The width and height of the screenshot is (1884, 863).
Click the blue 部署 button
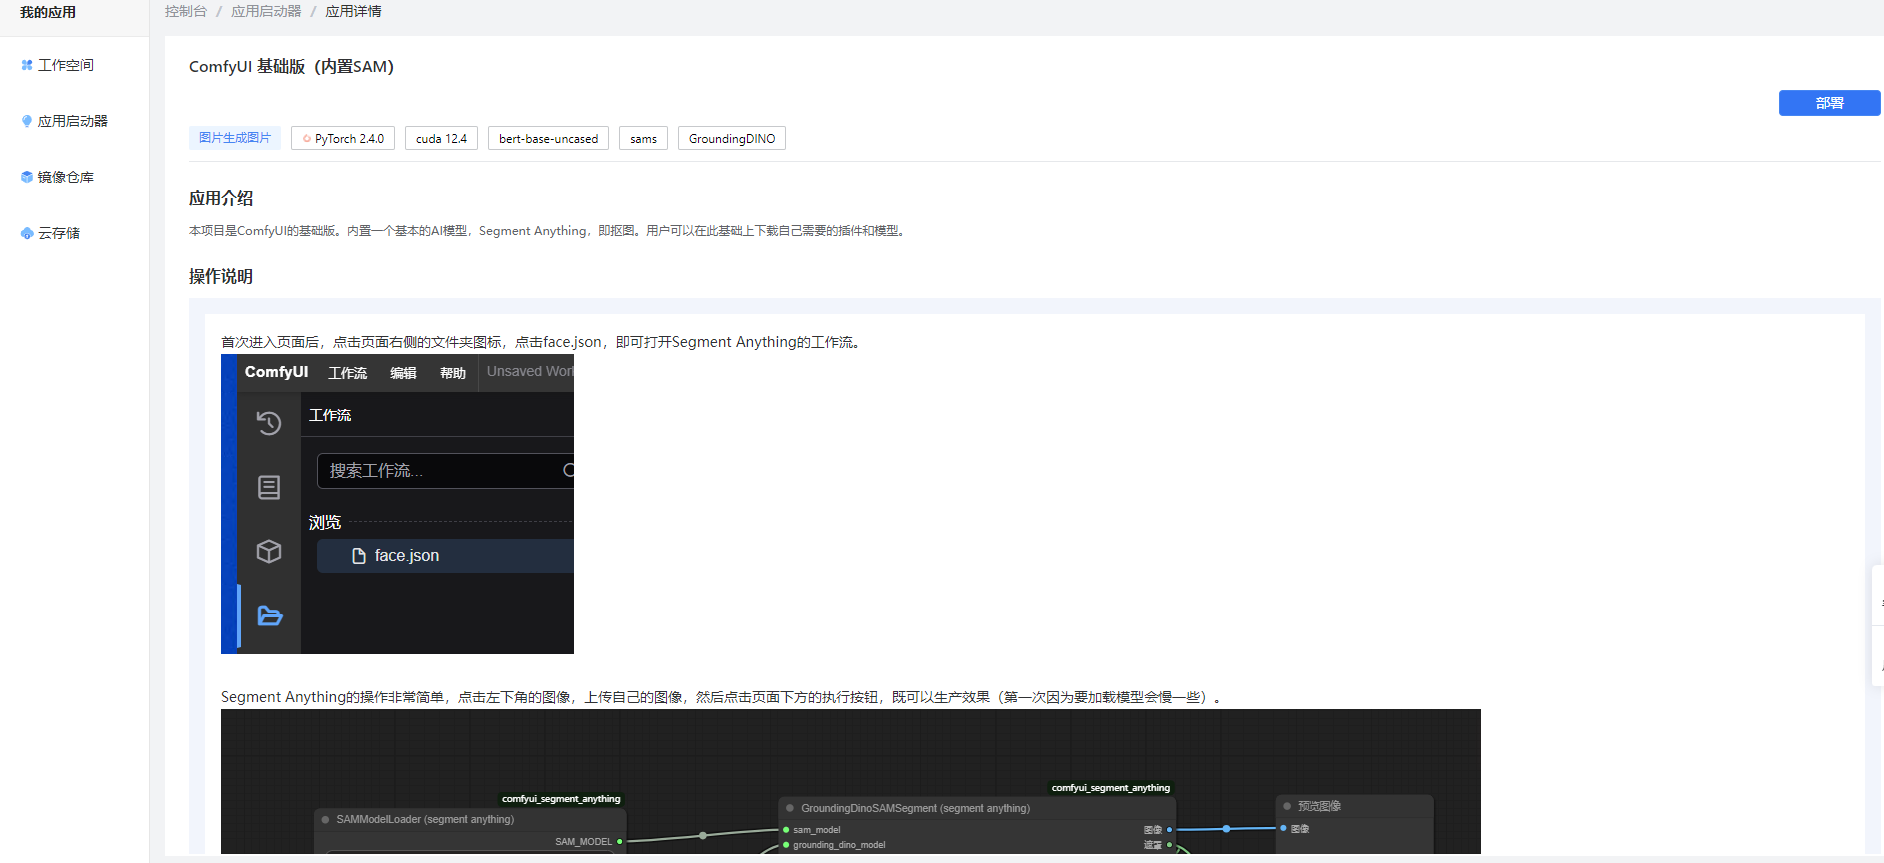[x=1829, y=103]
